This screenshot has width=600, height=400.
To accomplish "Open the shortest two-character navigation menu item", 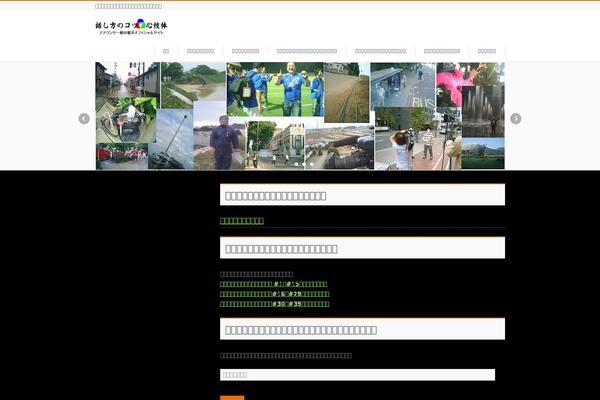I will (x=166, y=51).
